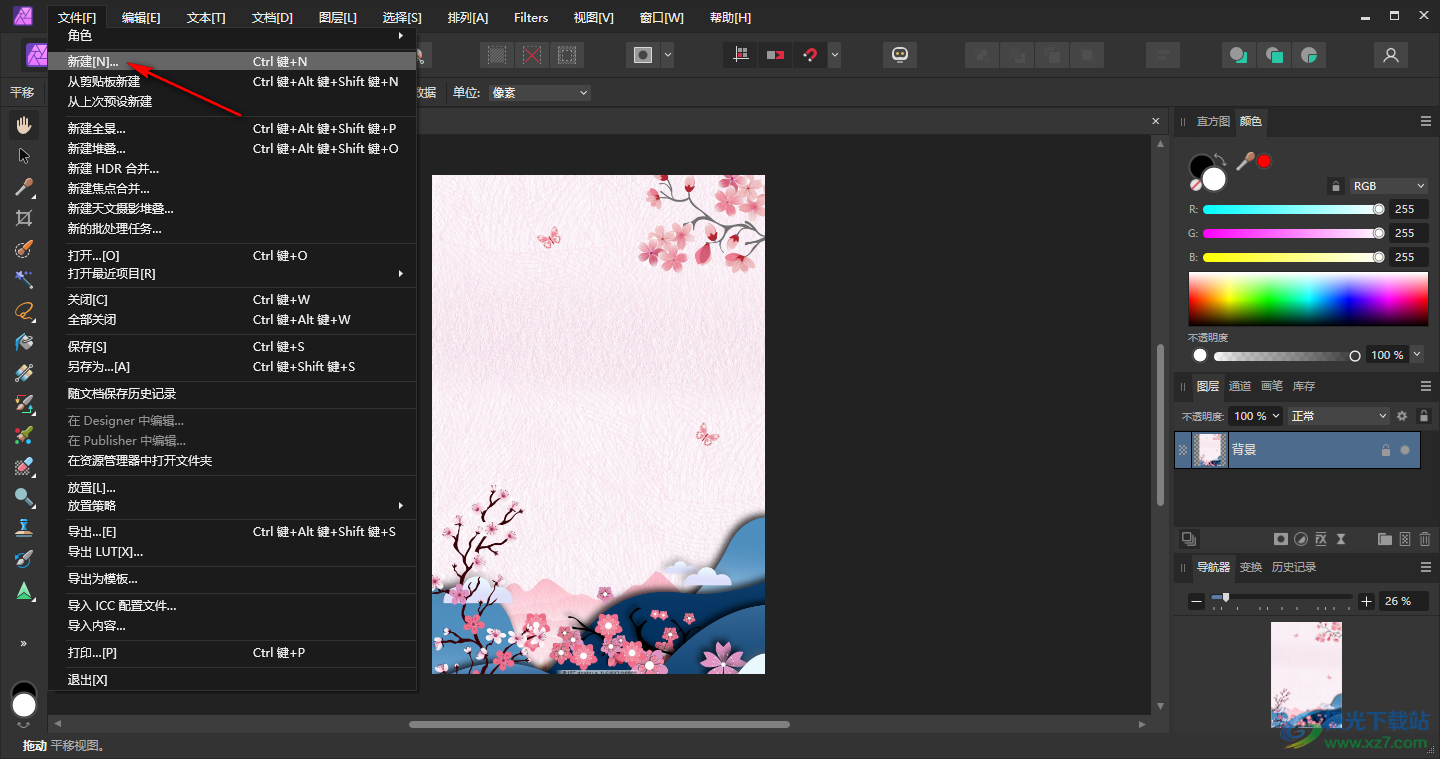Switch to the 通道 (Channels) tab
The width and height of the screenshot is (1440, 759).
(x=1240, y=386)
